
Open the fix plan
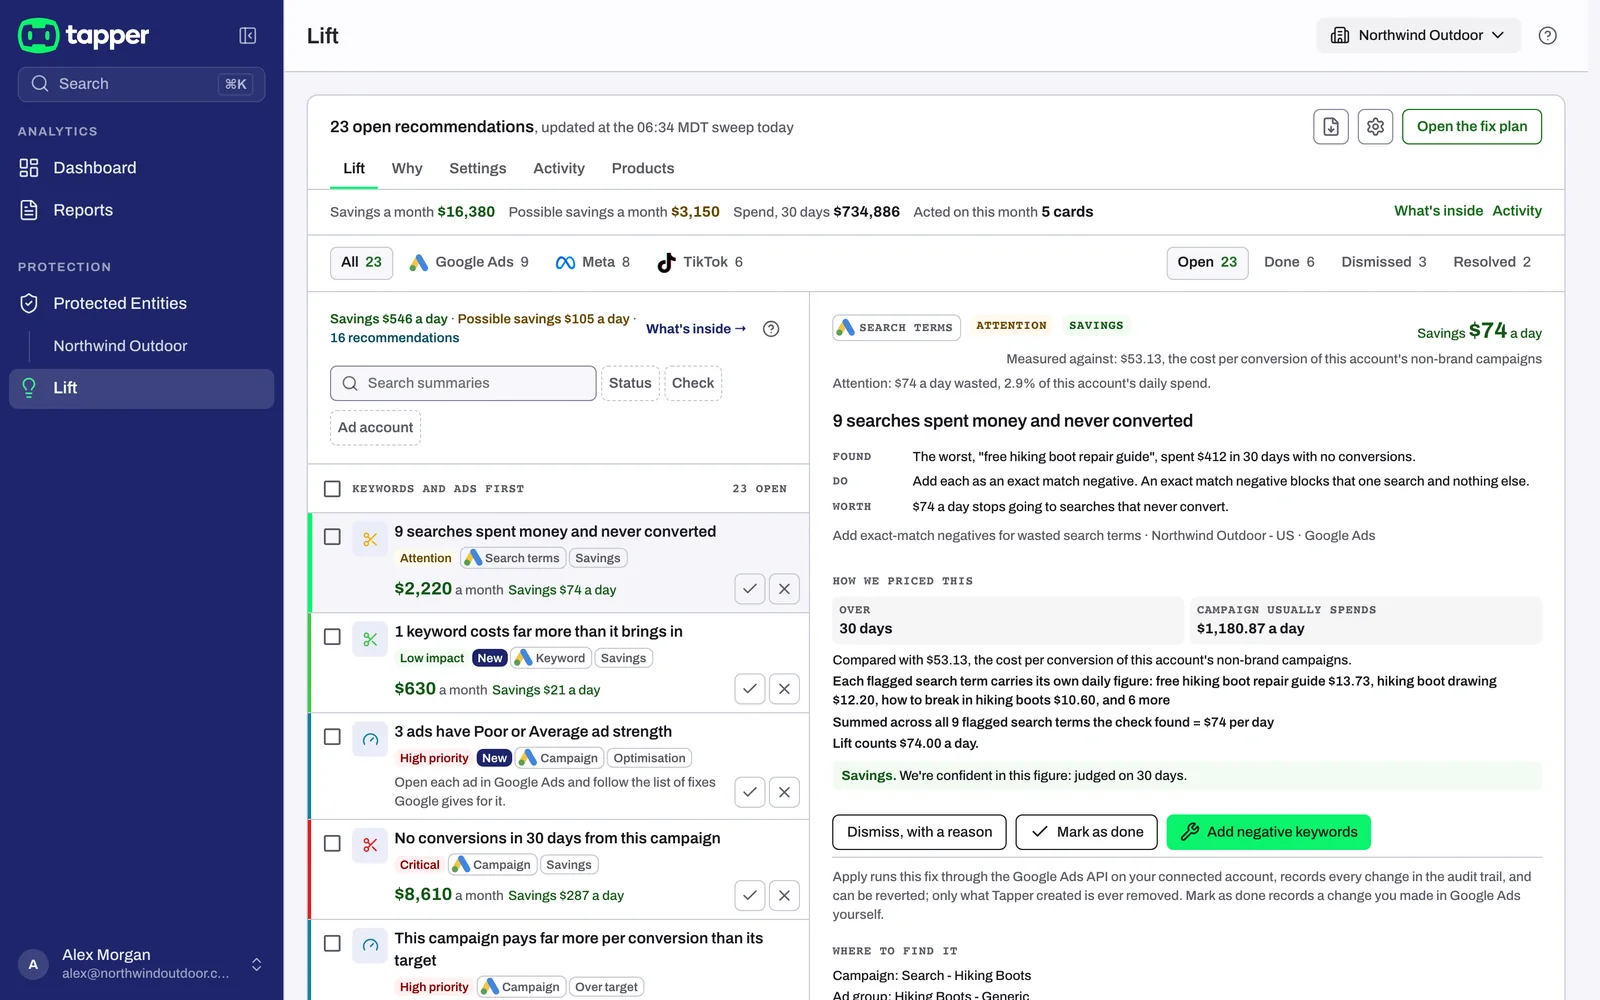coord(1472,127)
